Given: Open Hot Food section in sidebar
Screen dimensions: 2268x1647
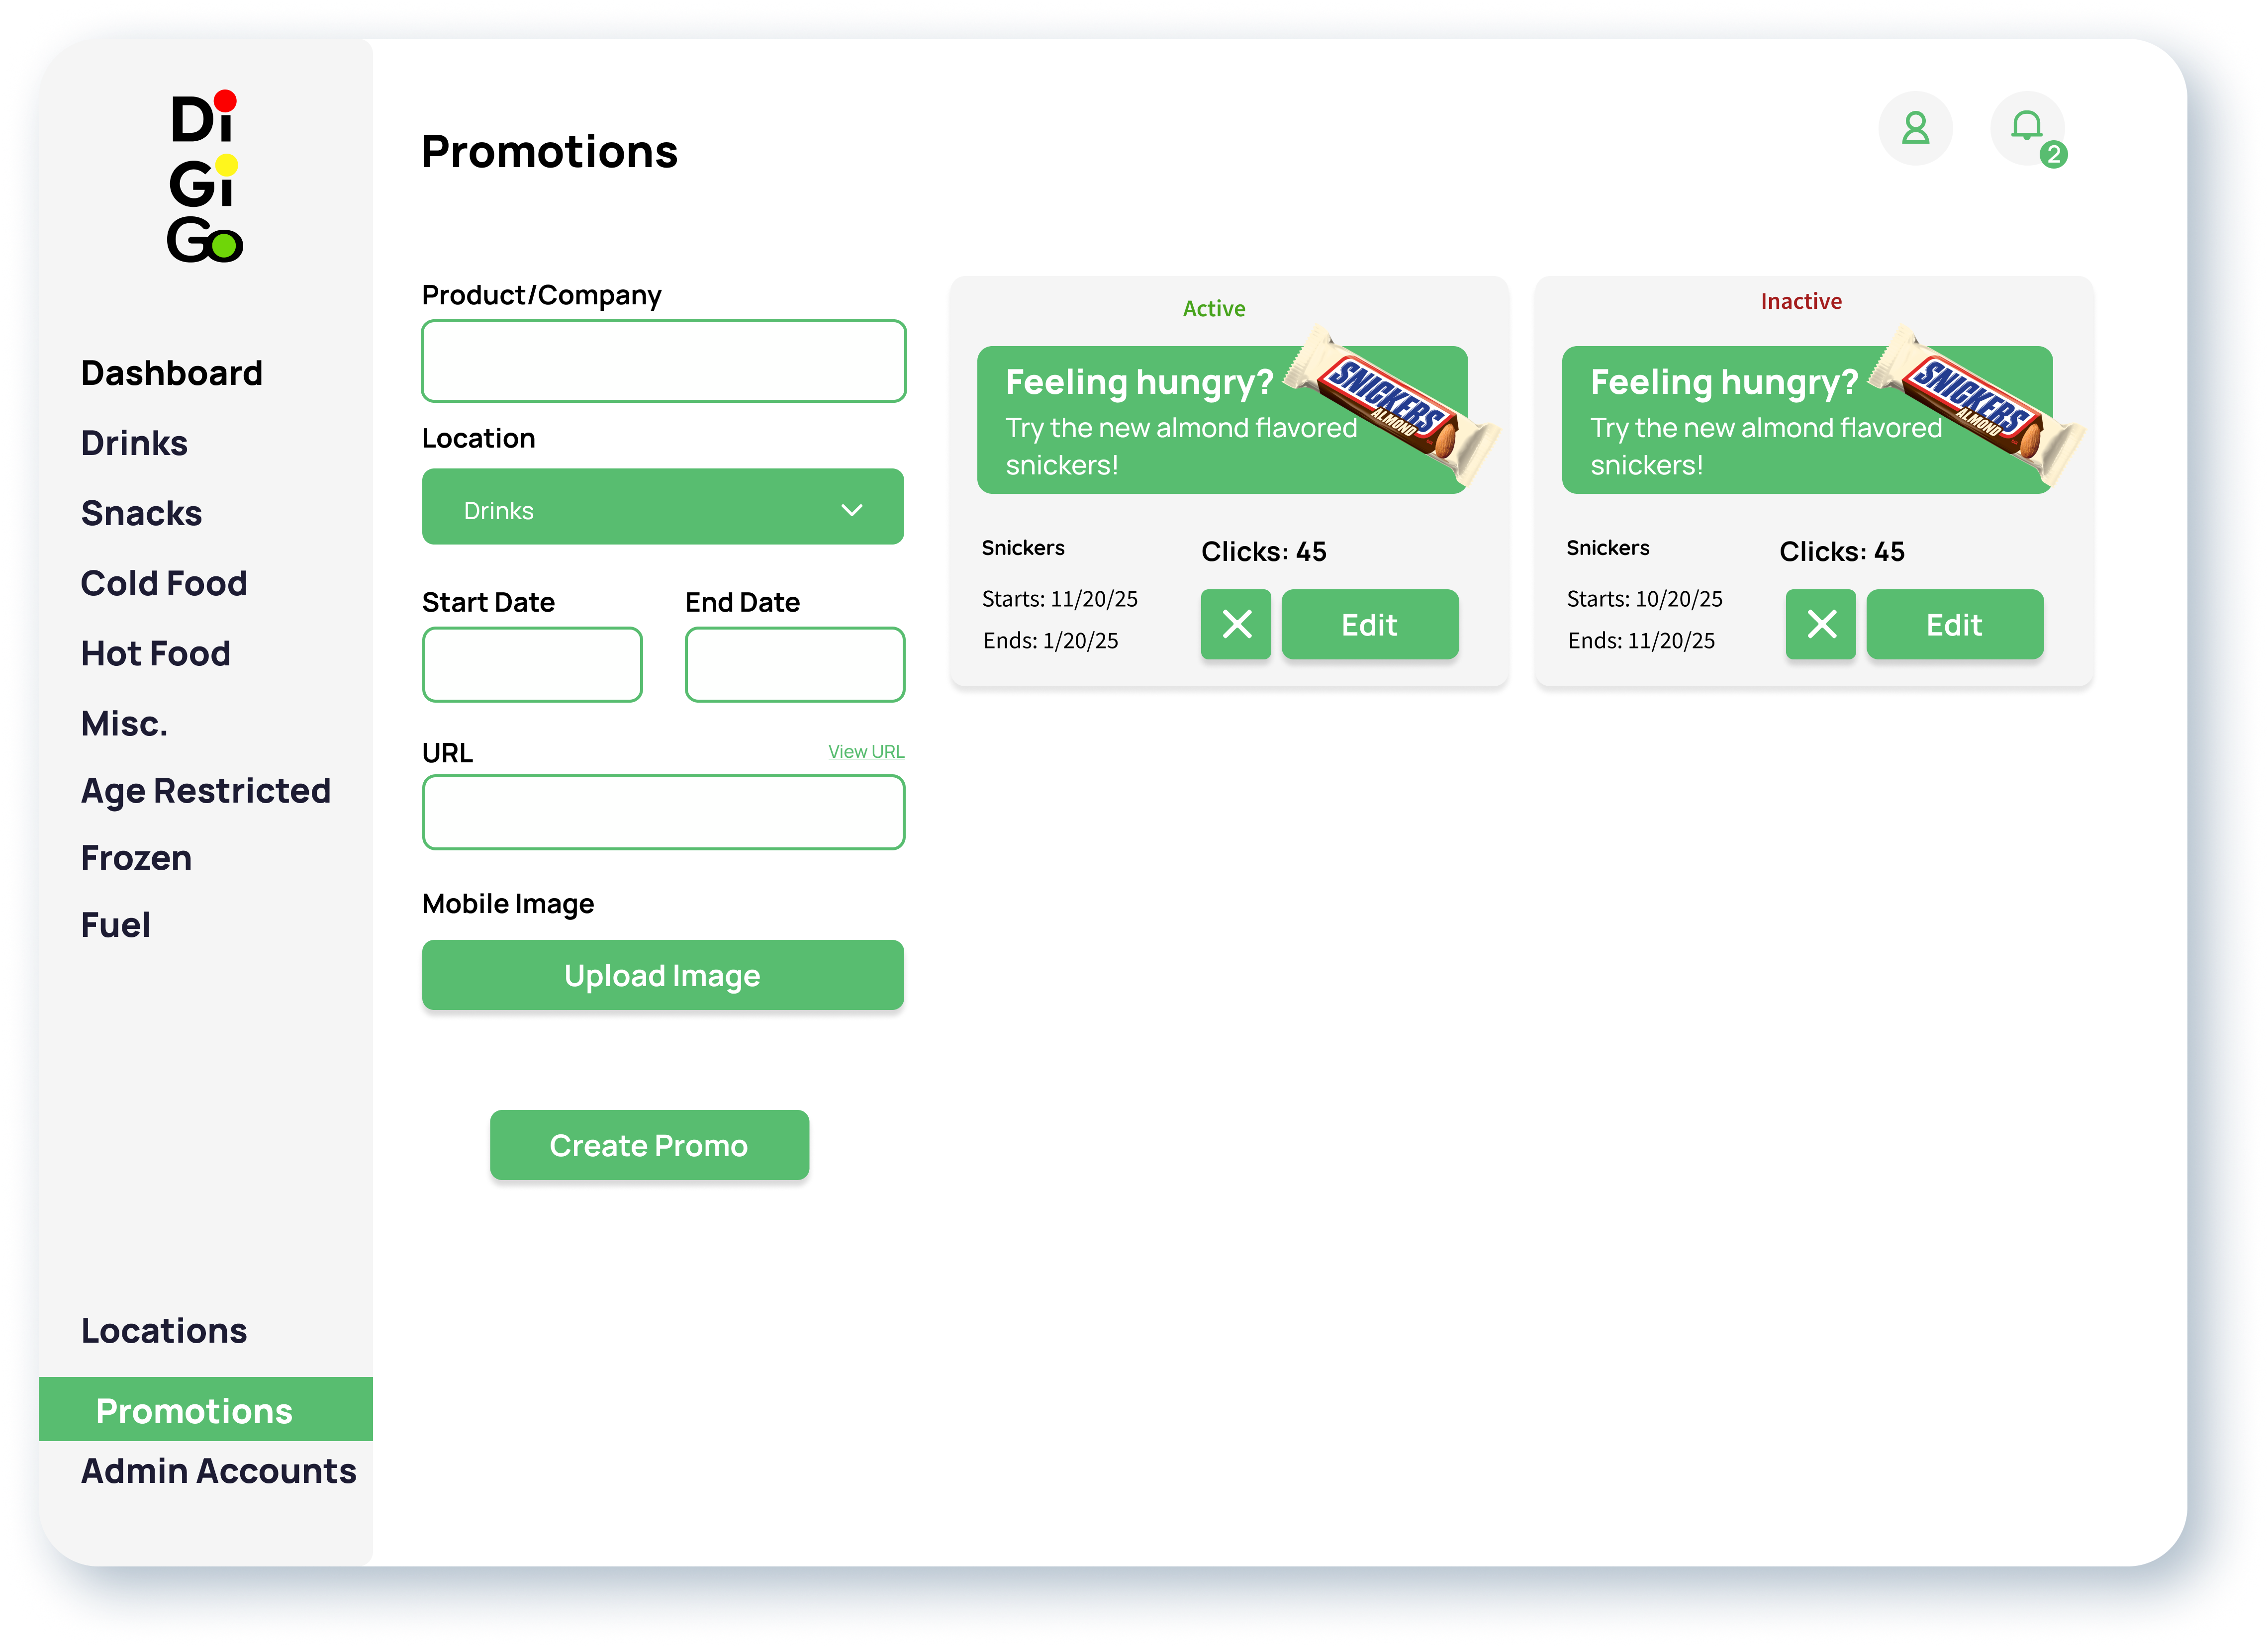Looking at the screenshot, I should (156, 653).
